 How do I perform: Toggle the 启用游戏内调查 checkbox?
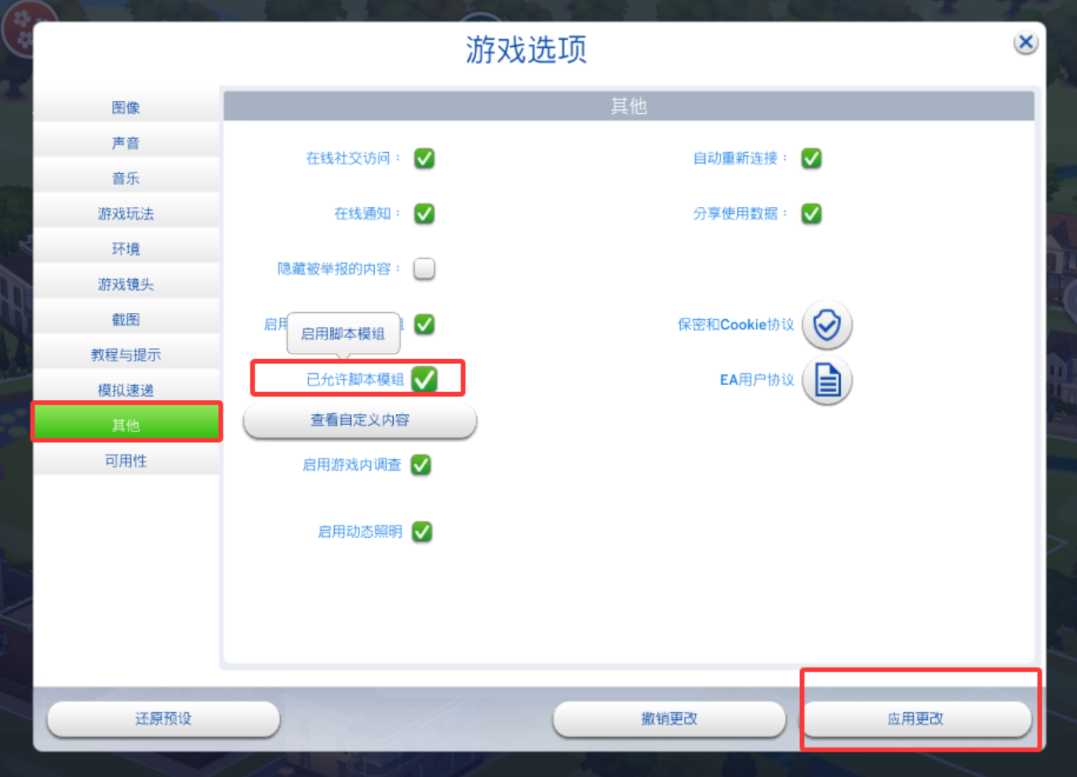tap(421, 465)
